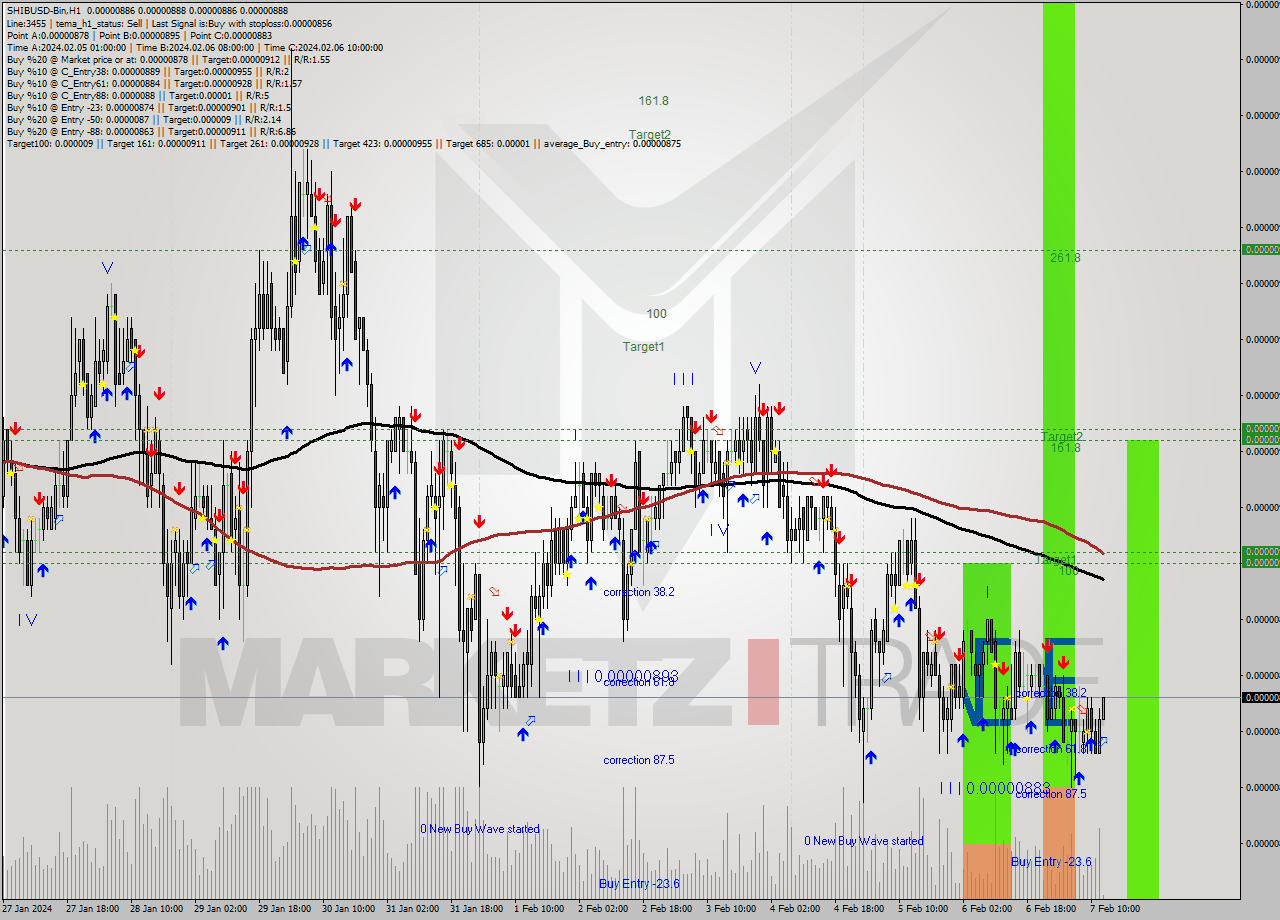
Task: Click the '3 Feb 10:00' time axis label
Action: (733, 909)
